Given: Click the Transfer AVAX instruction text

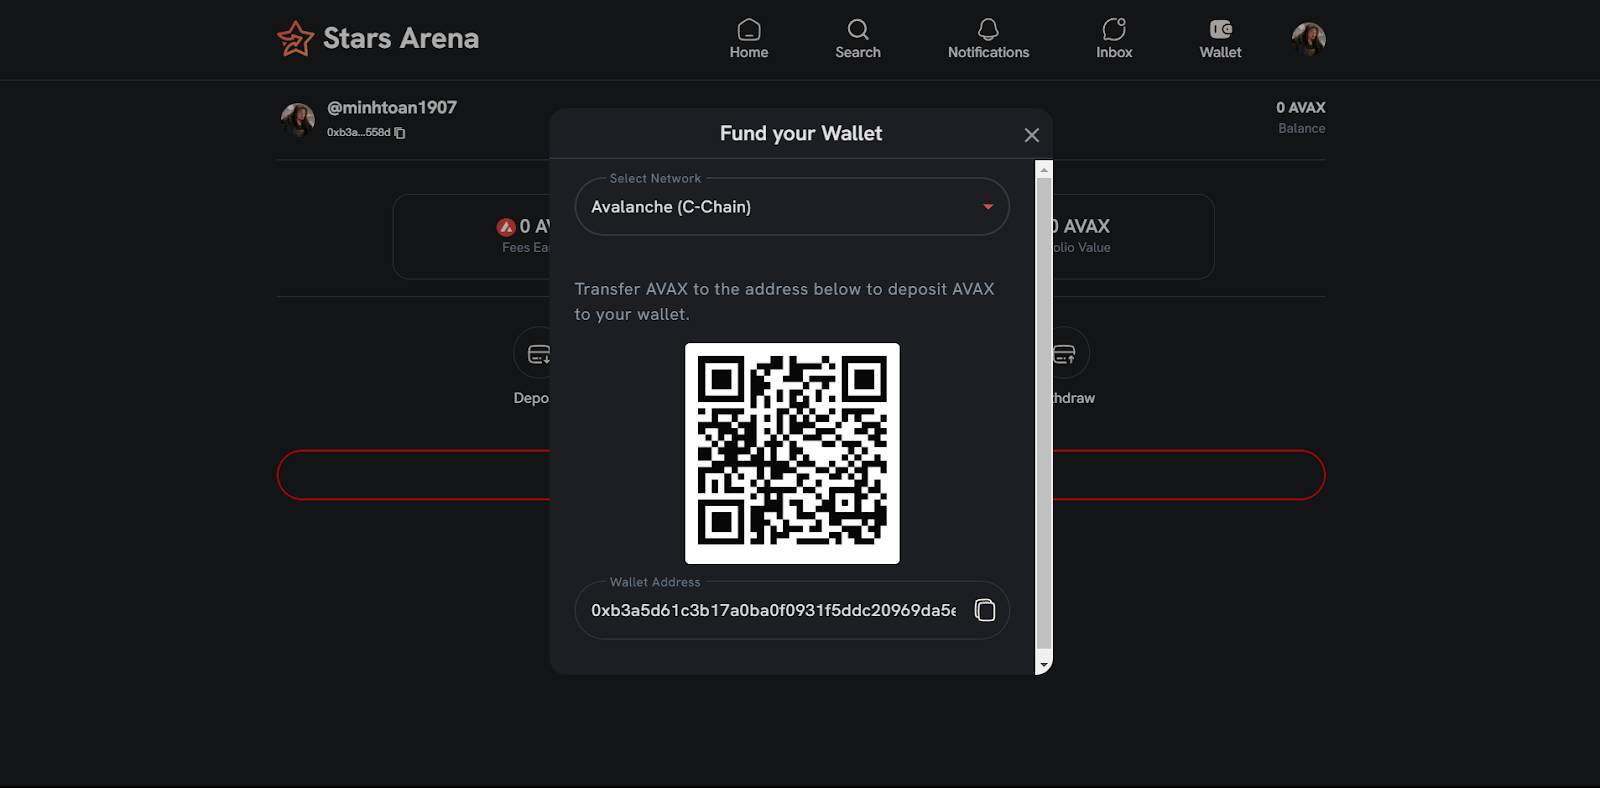Looking at the screenshot, I should point(784,301).
